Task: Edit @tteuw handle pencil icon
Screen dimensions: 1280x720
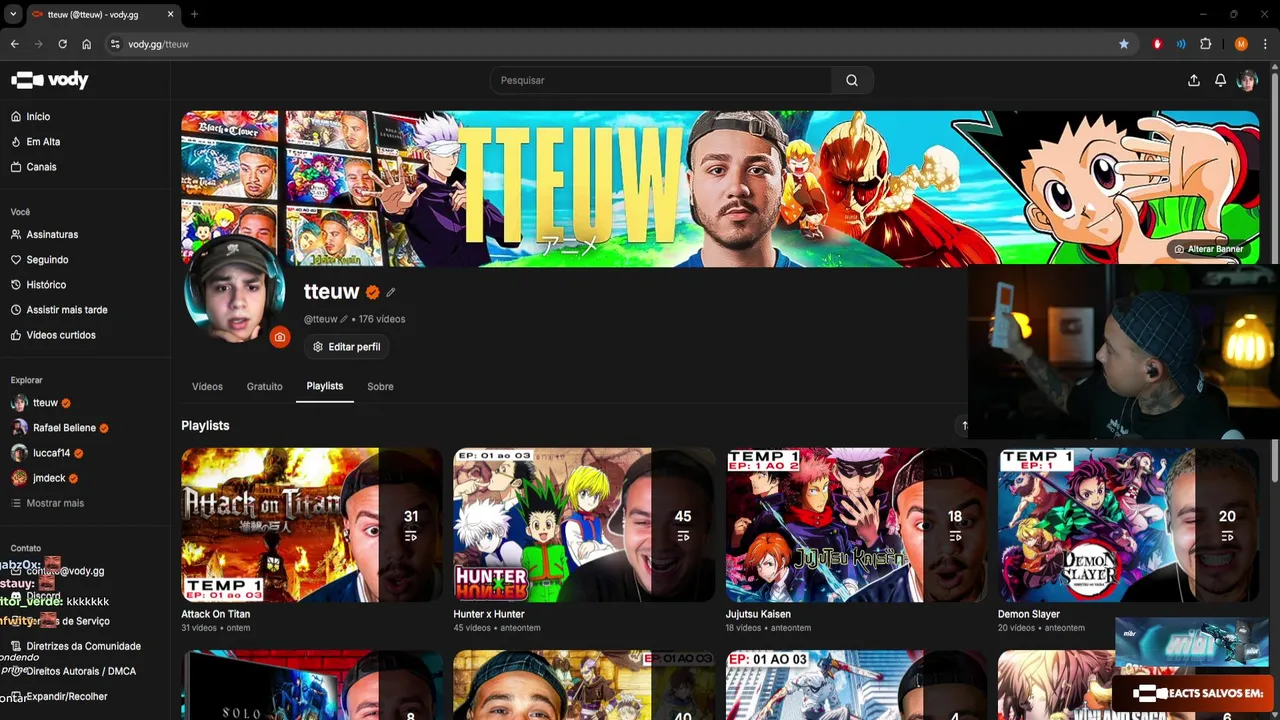Action: tap(344, 319)
